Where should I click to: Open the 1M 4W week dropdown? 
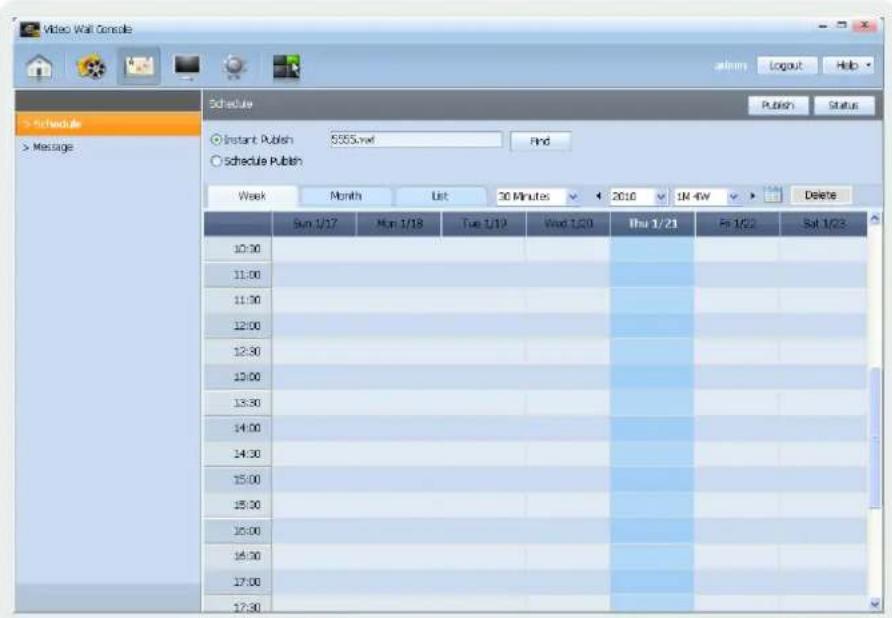(707, 196)
